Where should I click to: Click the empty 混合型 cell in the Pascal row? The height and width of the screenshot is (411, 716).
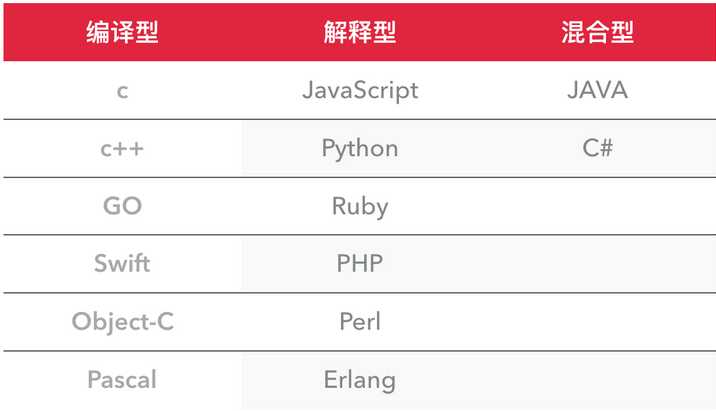point(597,380)
